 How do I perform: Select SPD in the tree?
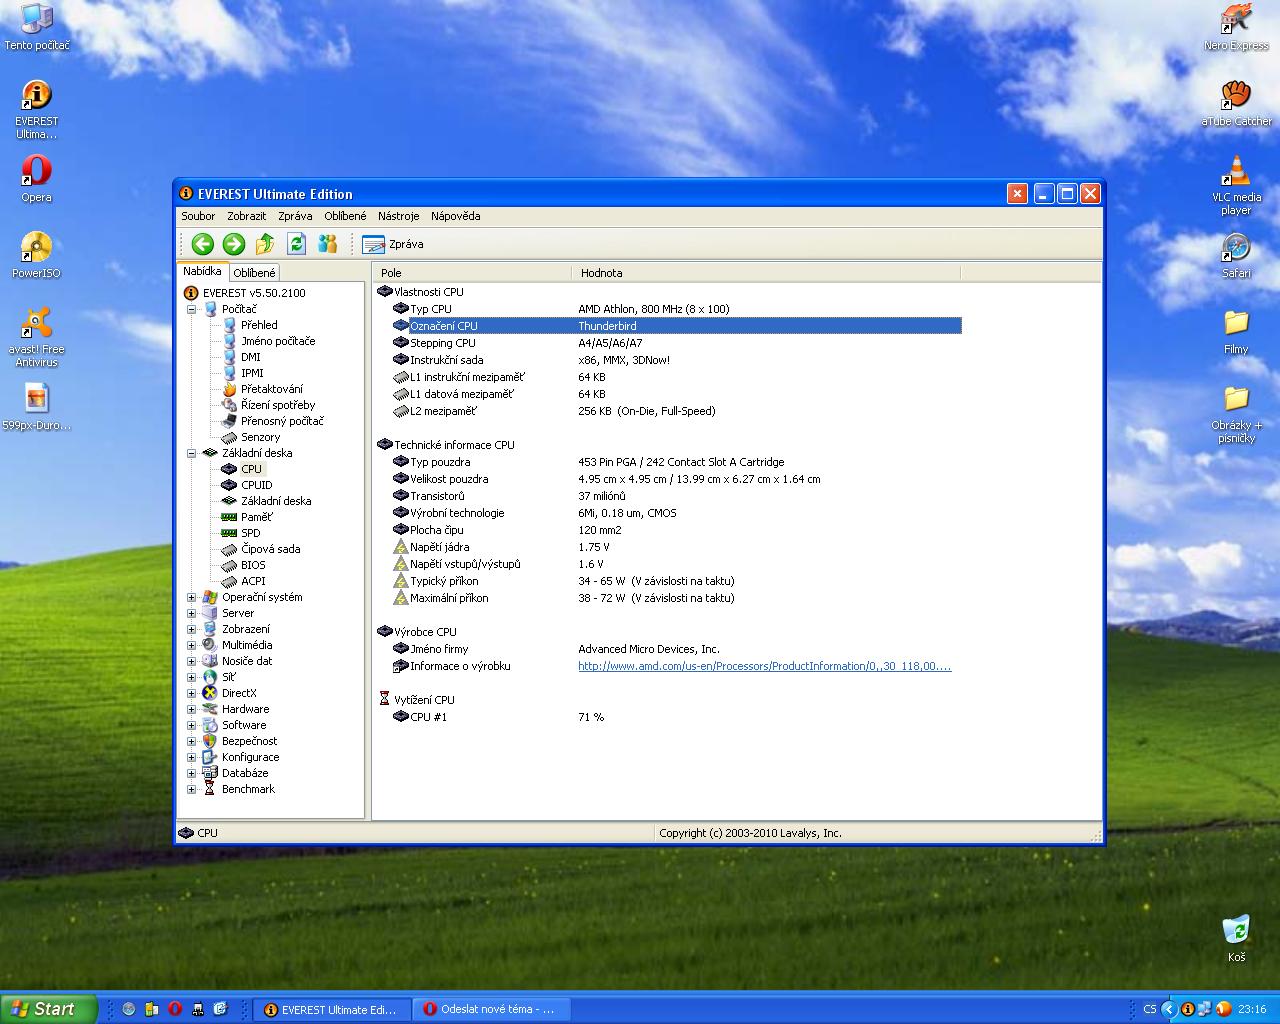pyautogui.click(x=250, y=533)
